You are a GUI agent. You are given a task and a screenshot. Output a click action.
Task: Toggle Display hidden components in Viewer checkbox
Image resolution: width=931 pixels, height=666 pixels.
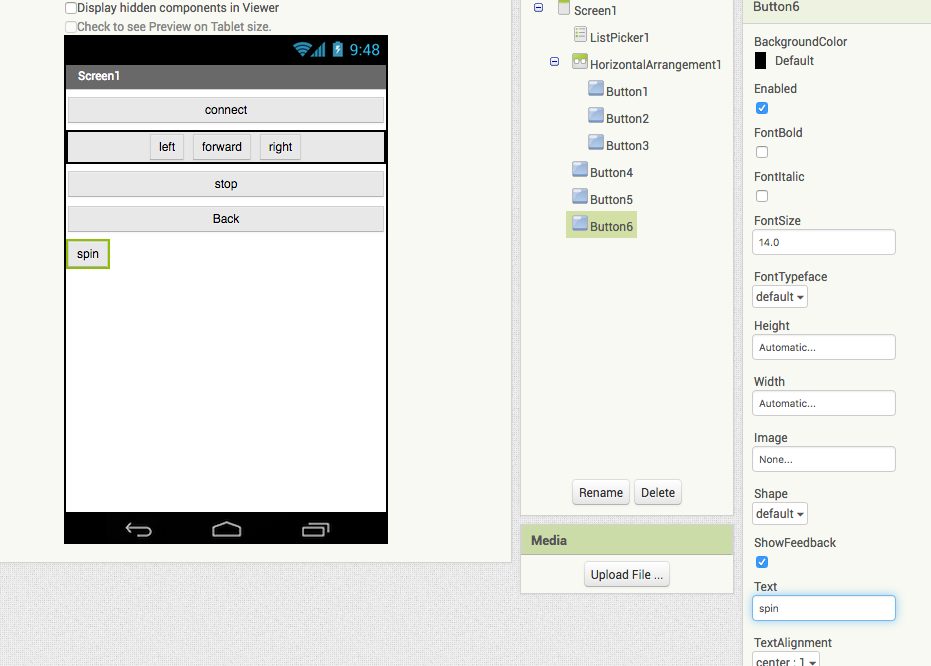click(71, 8)
